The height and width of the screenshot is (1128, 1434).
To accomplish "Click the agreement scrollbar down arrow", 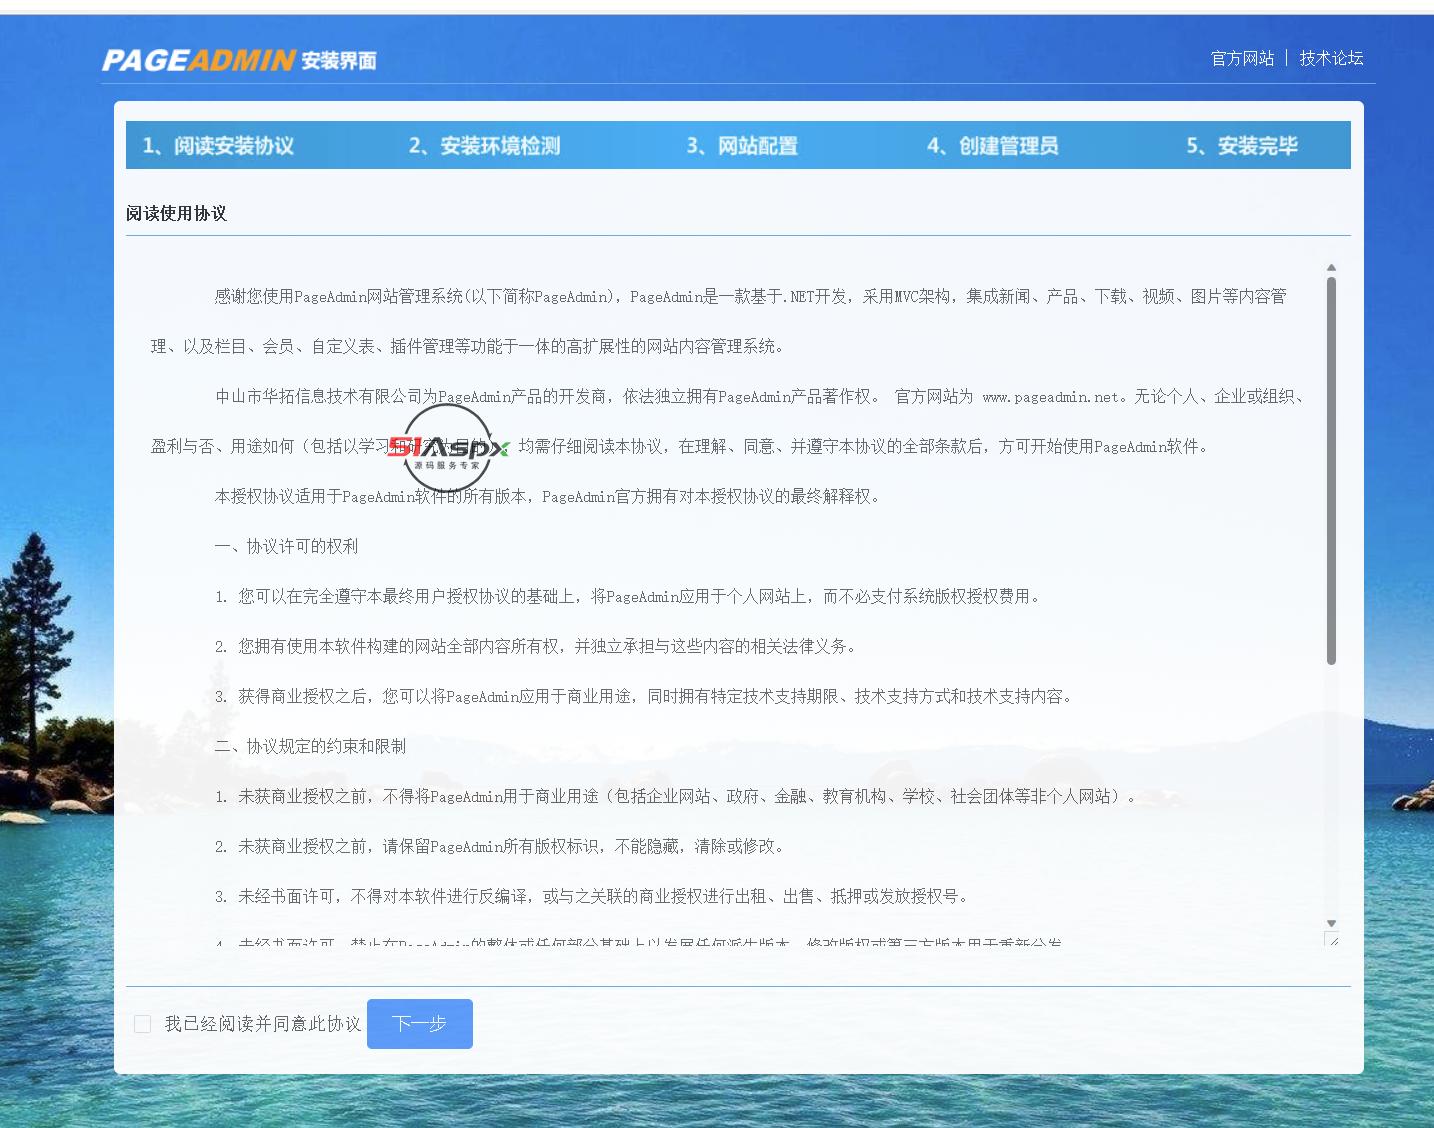I will coord(1331,923).
